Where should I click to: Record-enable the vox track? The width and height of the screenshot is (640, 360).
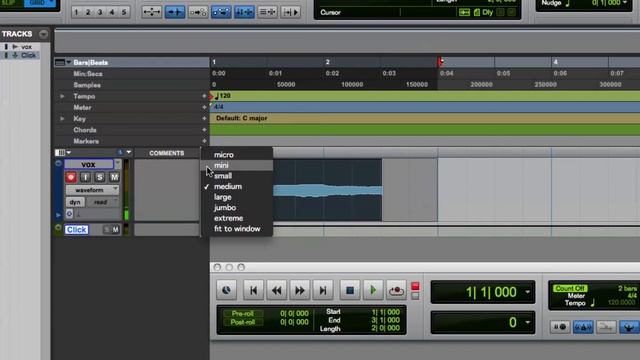click(x=71, y=177)
